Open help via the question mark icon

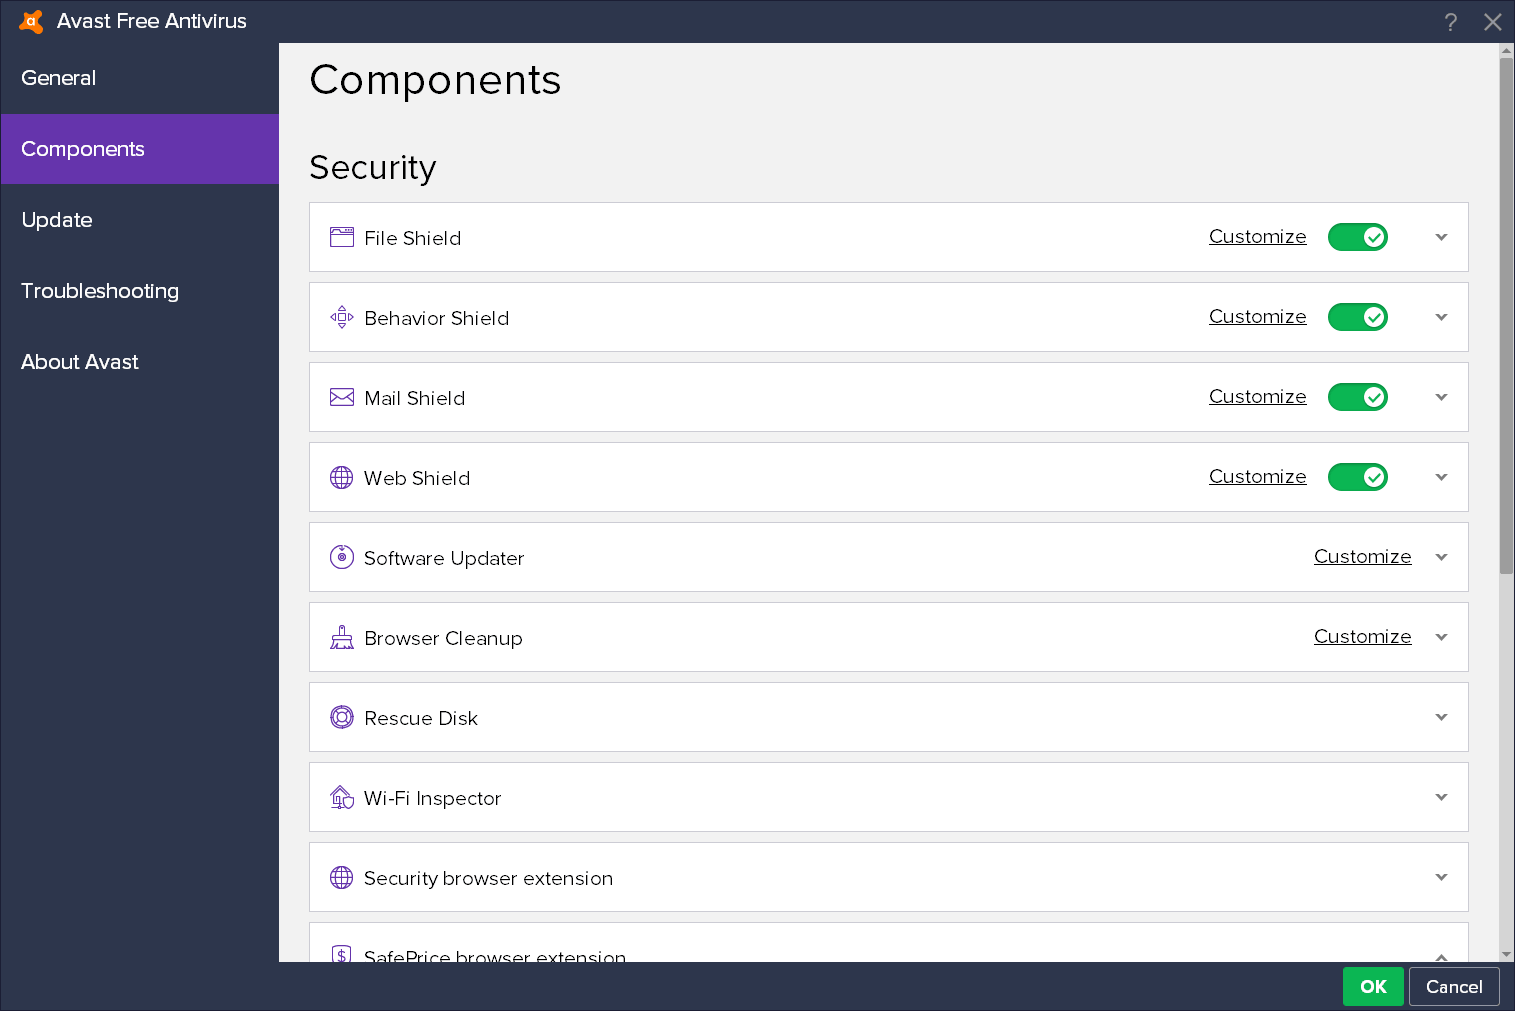tap(1451, 22)
